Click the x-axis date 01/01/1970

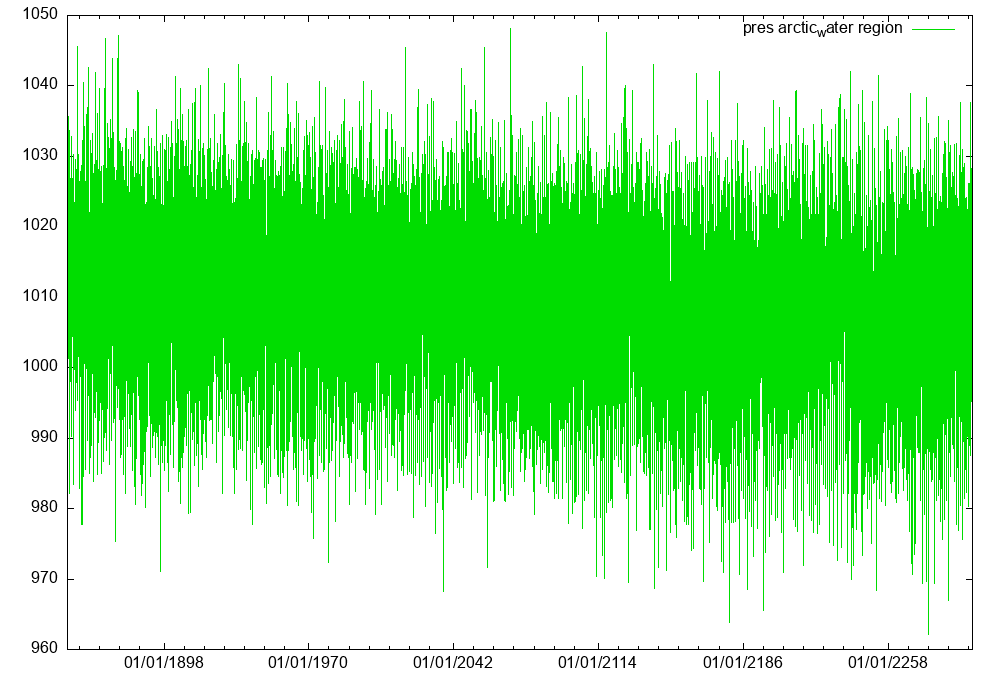[308, 663]
